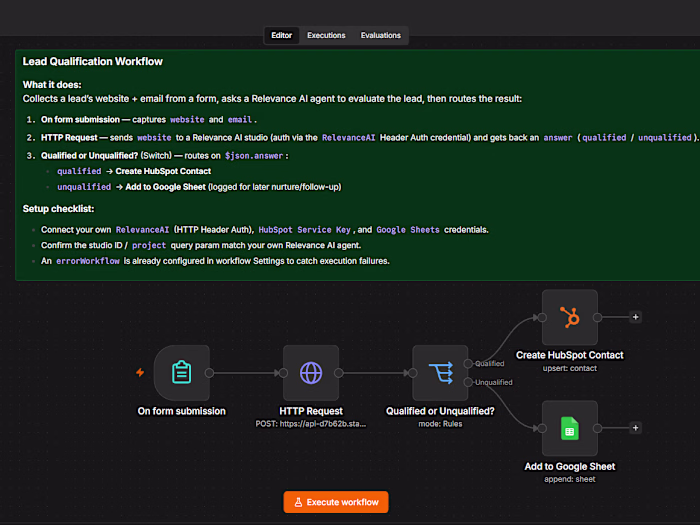Click the 'RelevanceAI' text in setup checklist

[x=142, y=230]
